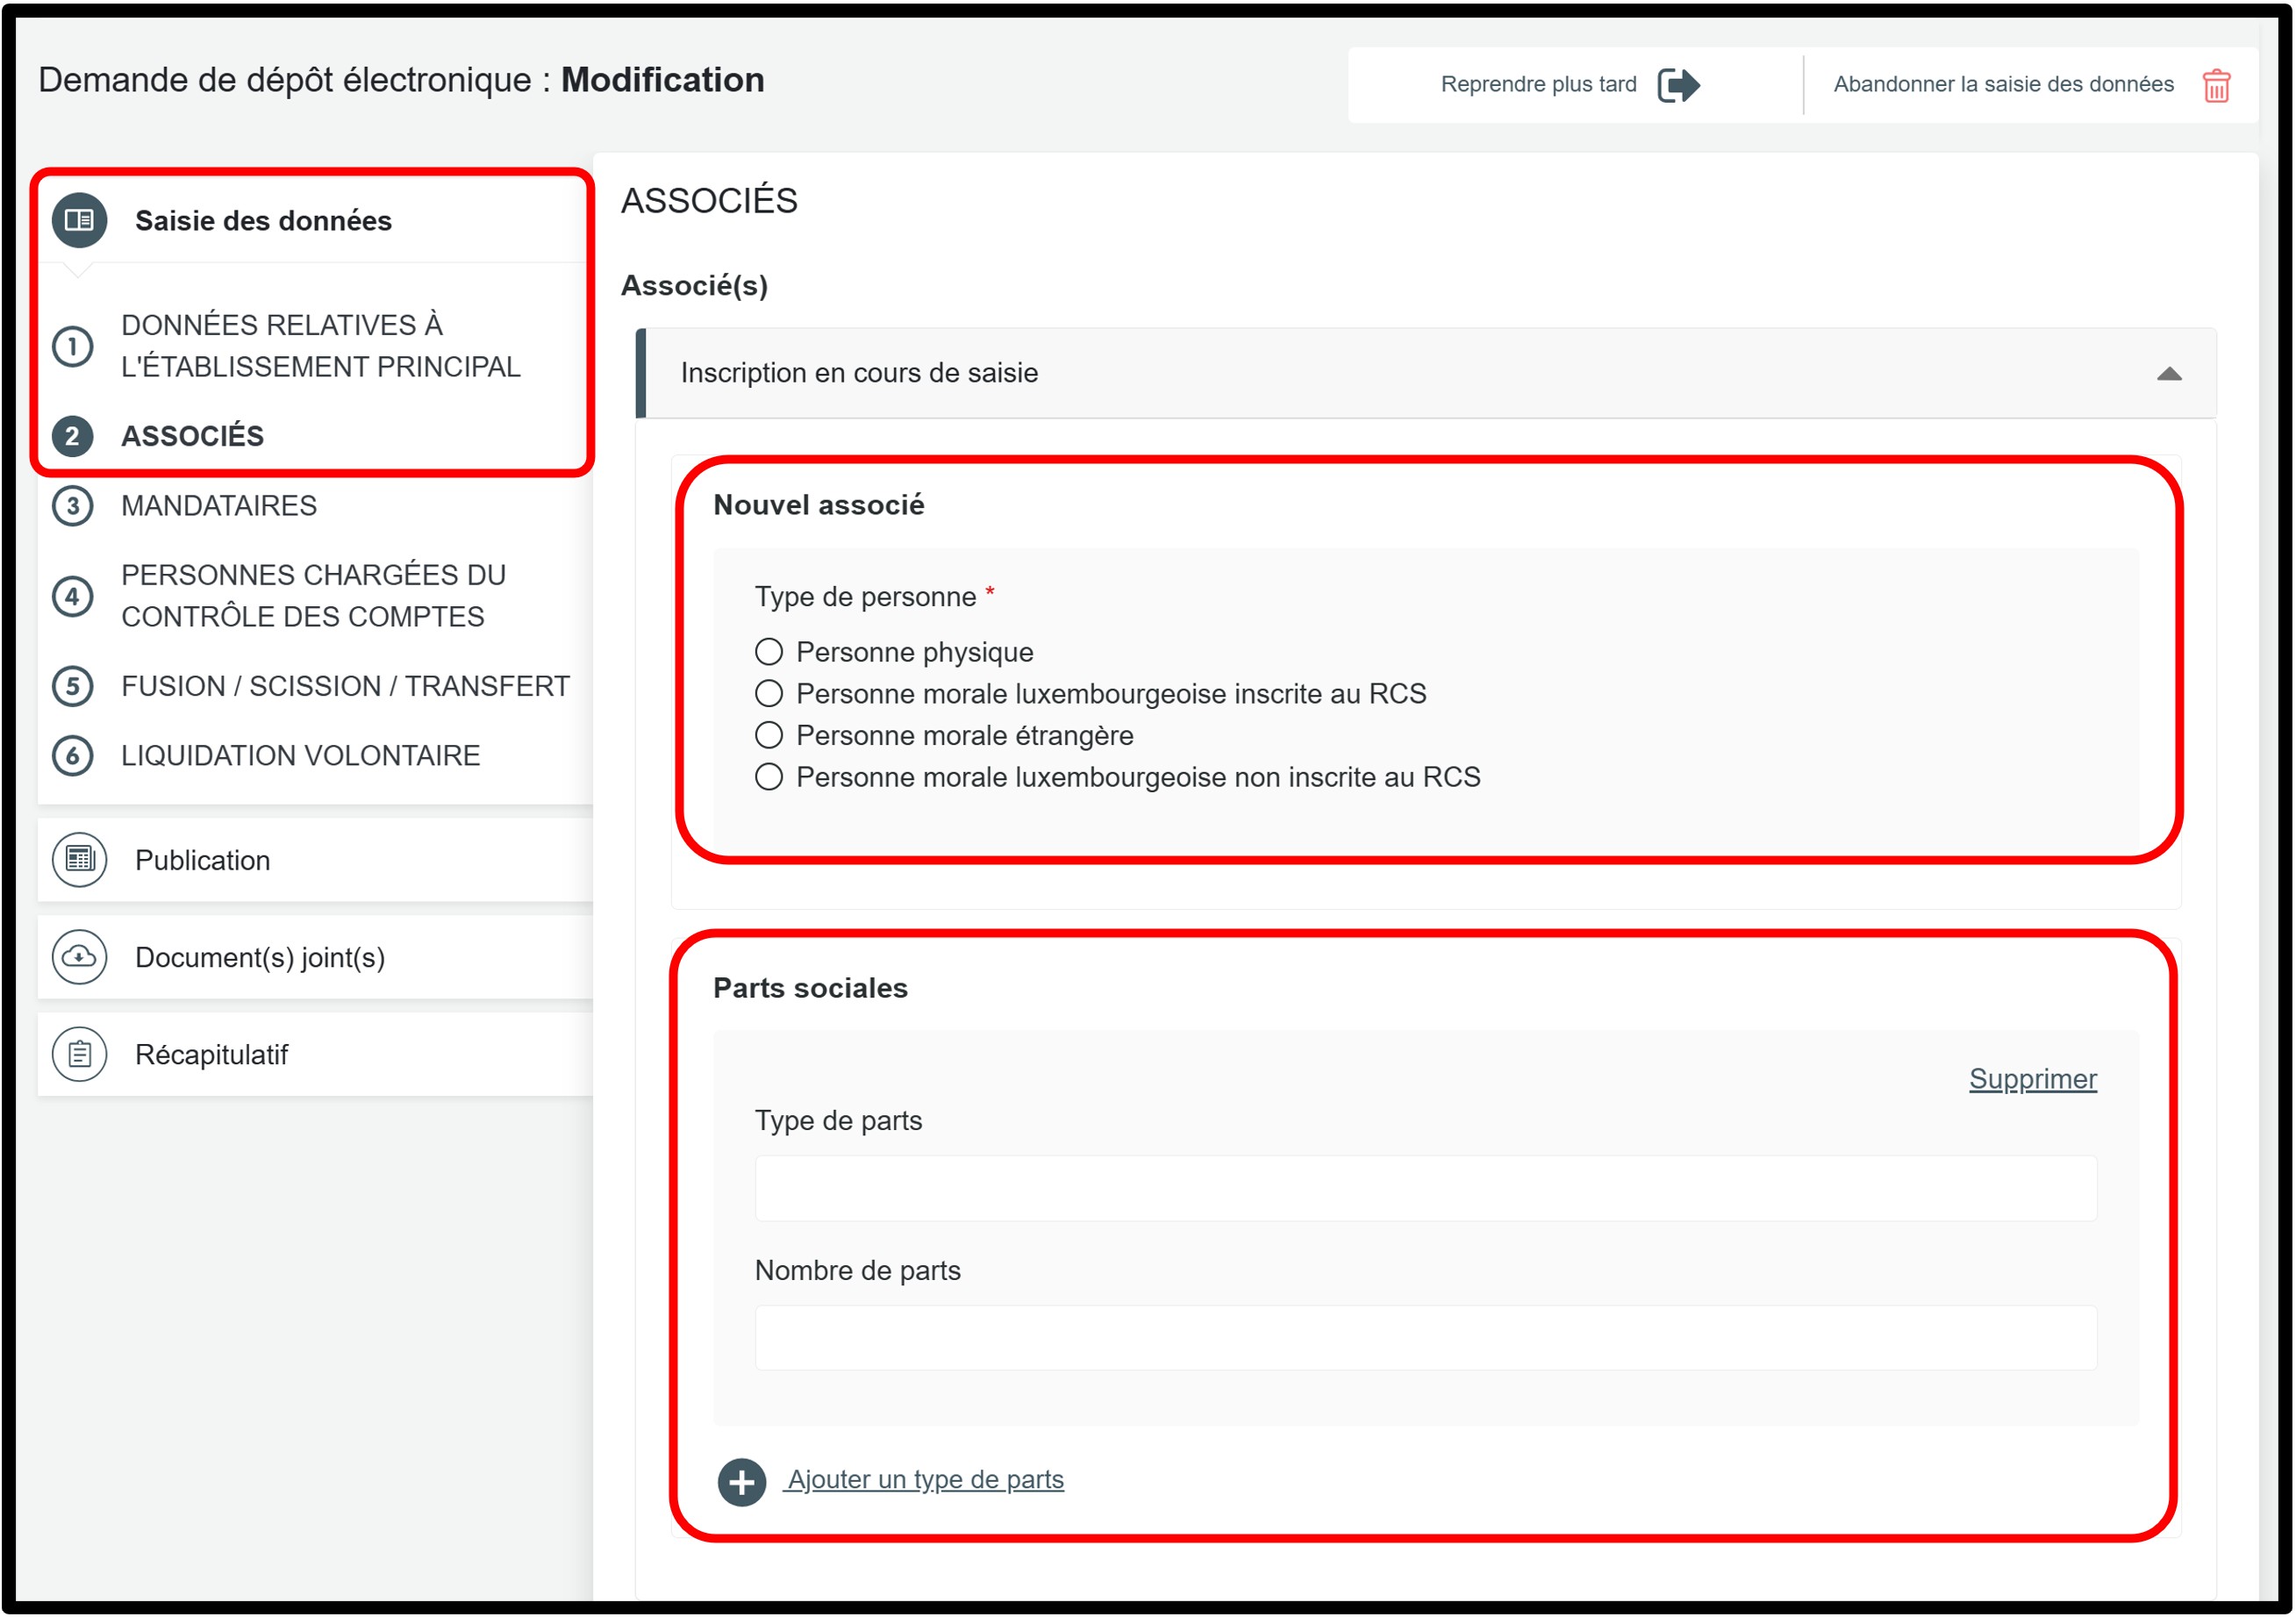Go to Liquidation volontaire step
Viewport: 2296px width, 1617px height.
point(300,755)
